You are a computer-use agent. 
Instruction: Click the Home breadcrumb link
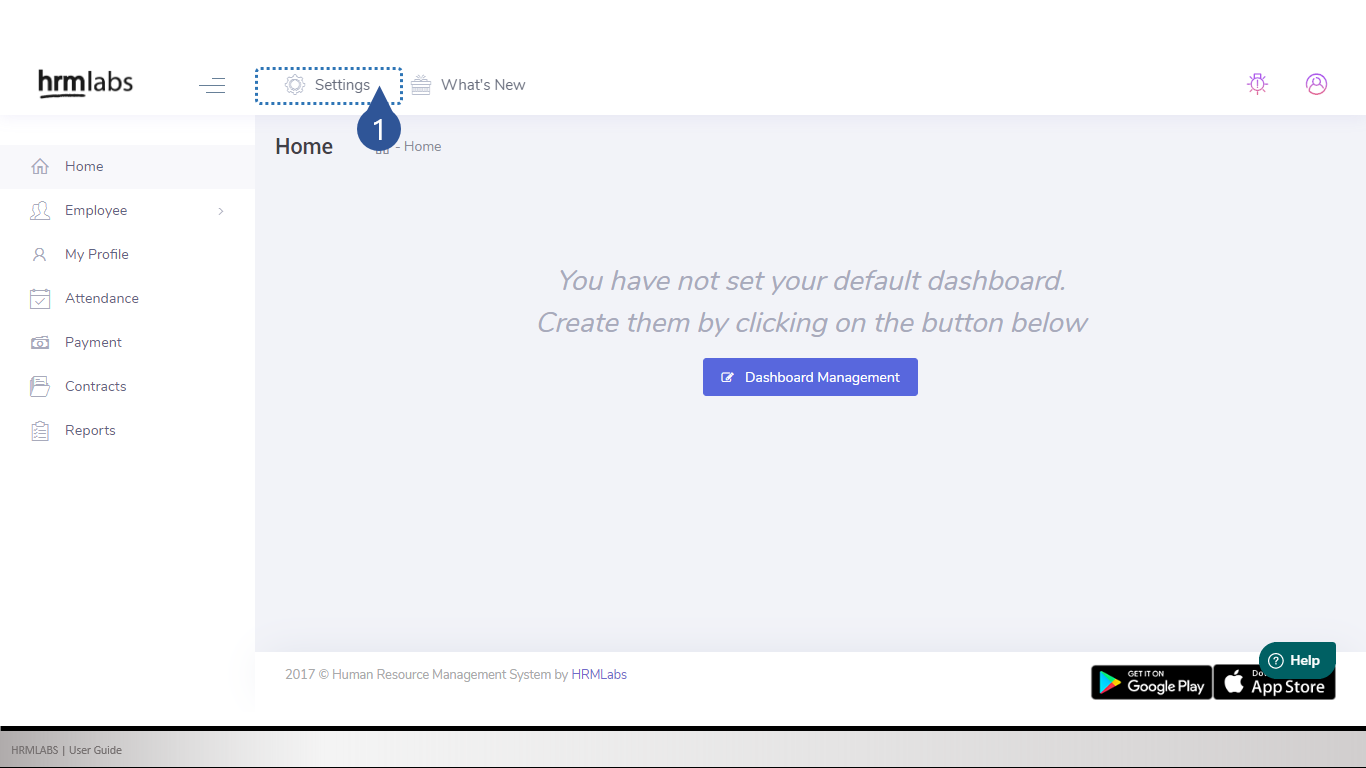pos(422,147)
